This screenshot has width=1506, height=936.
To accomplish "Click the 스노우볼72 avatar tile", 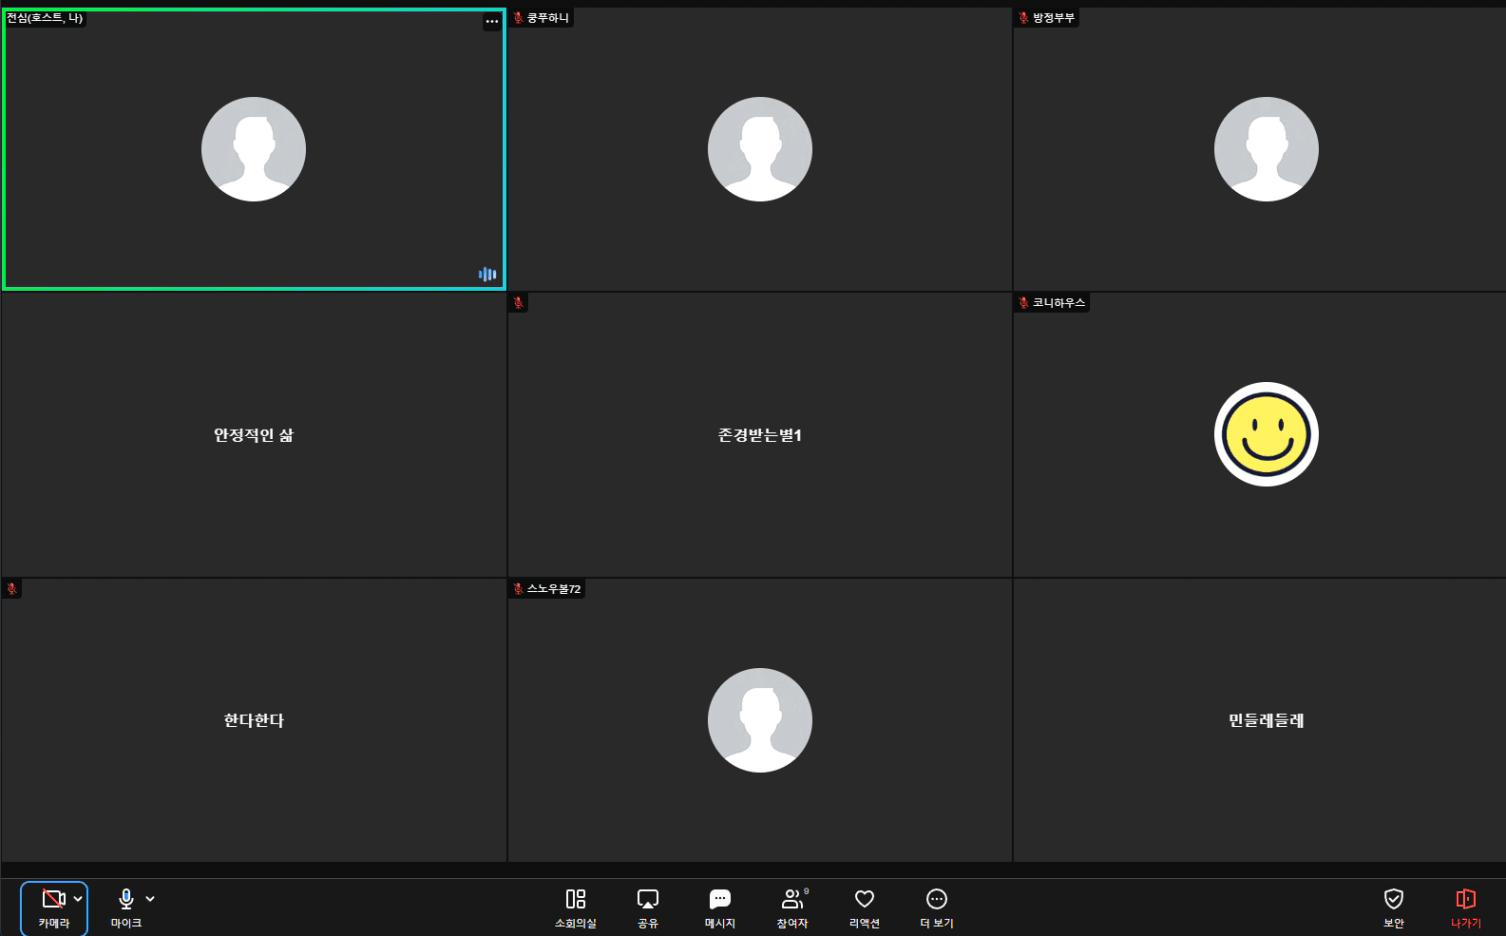I will tap(759, 720).
